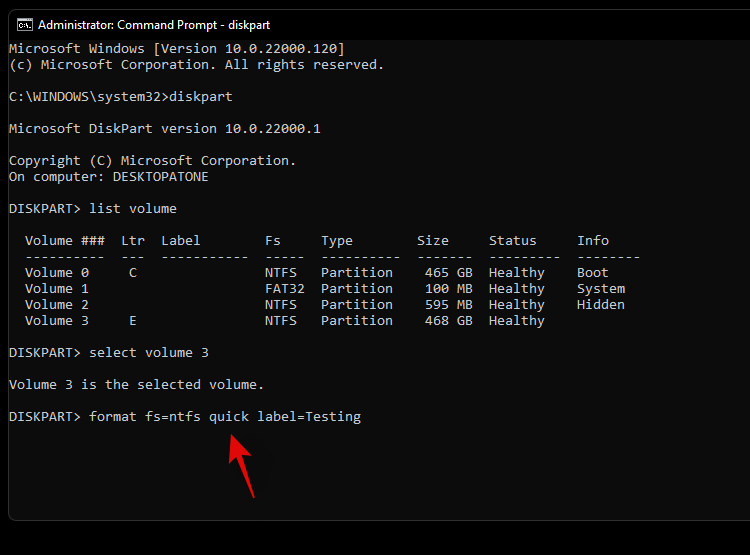
Task: Click the "FAT32" file system entry
Action: pos(285,289)
